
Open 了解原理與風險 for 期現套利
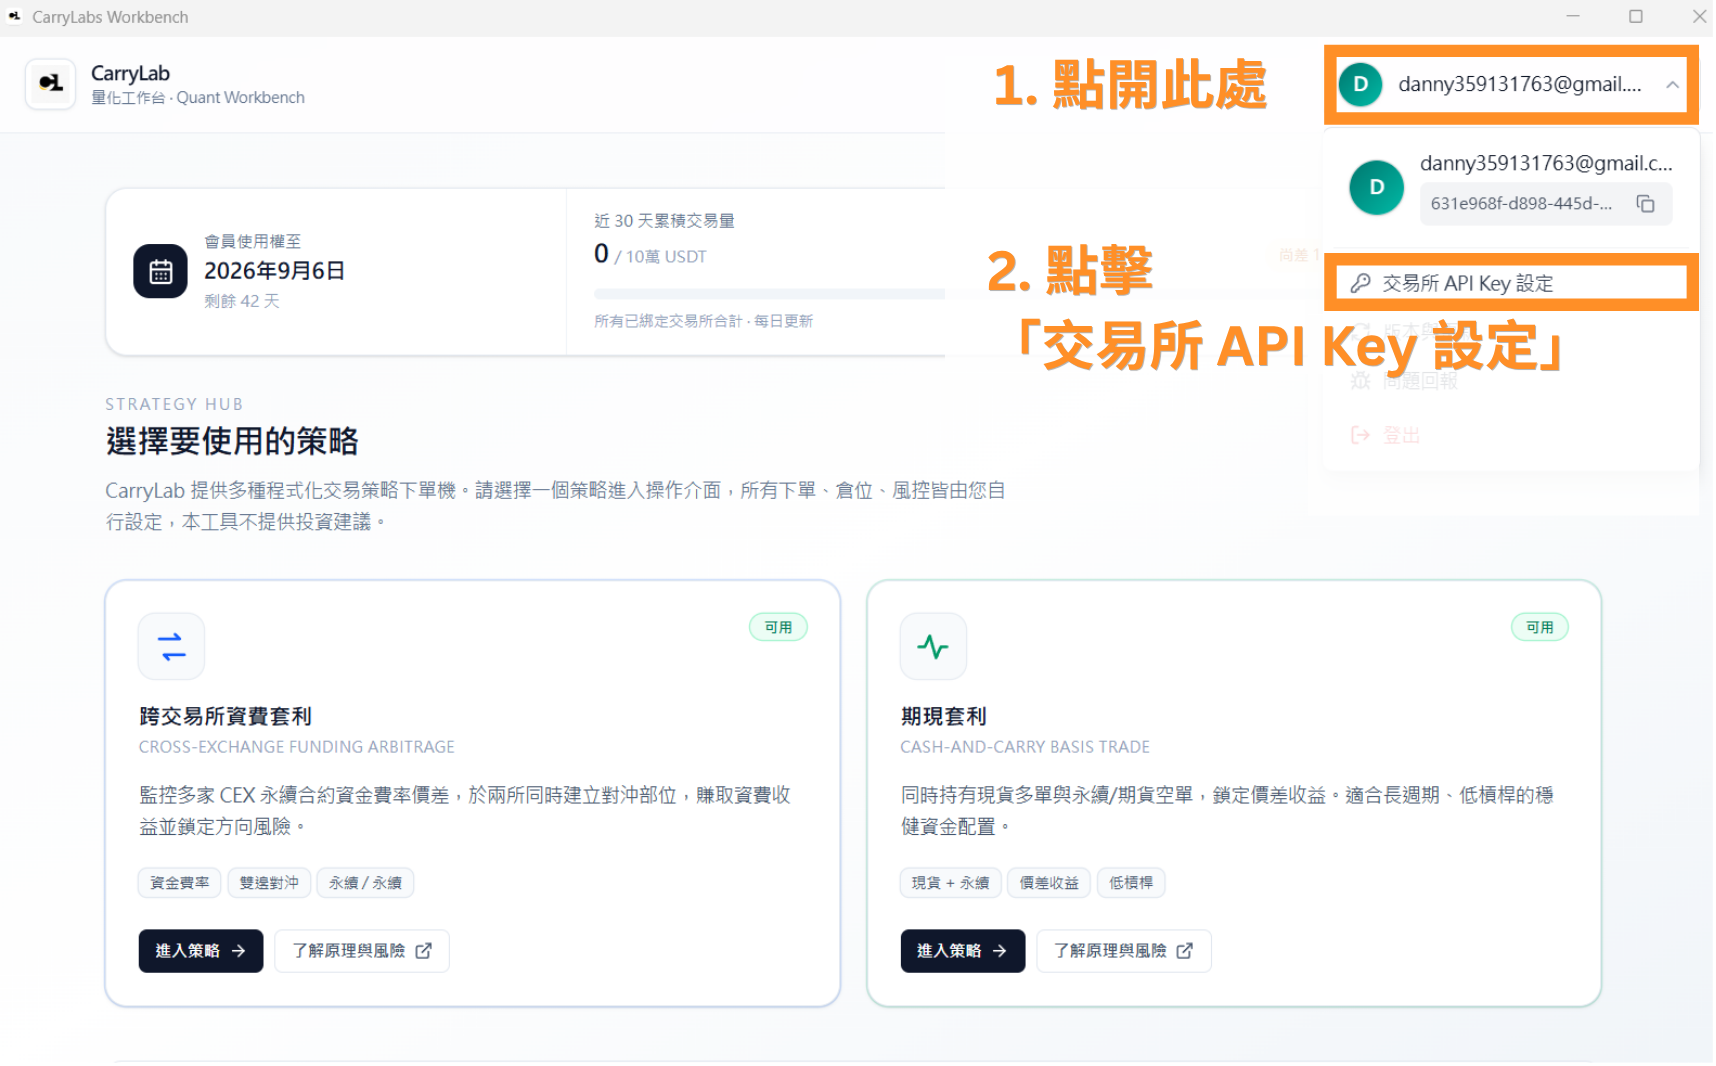(x=1124, y=951)
